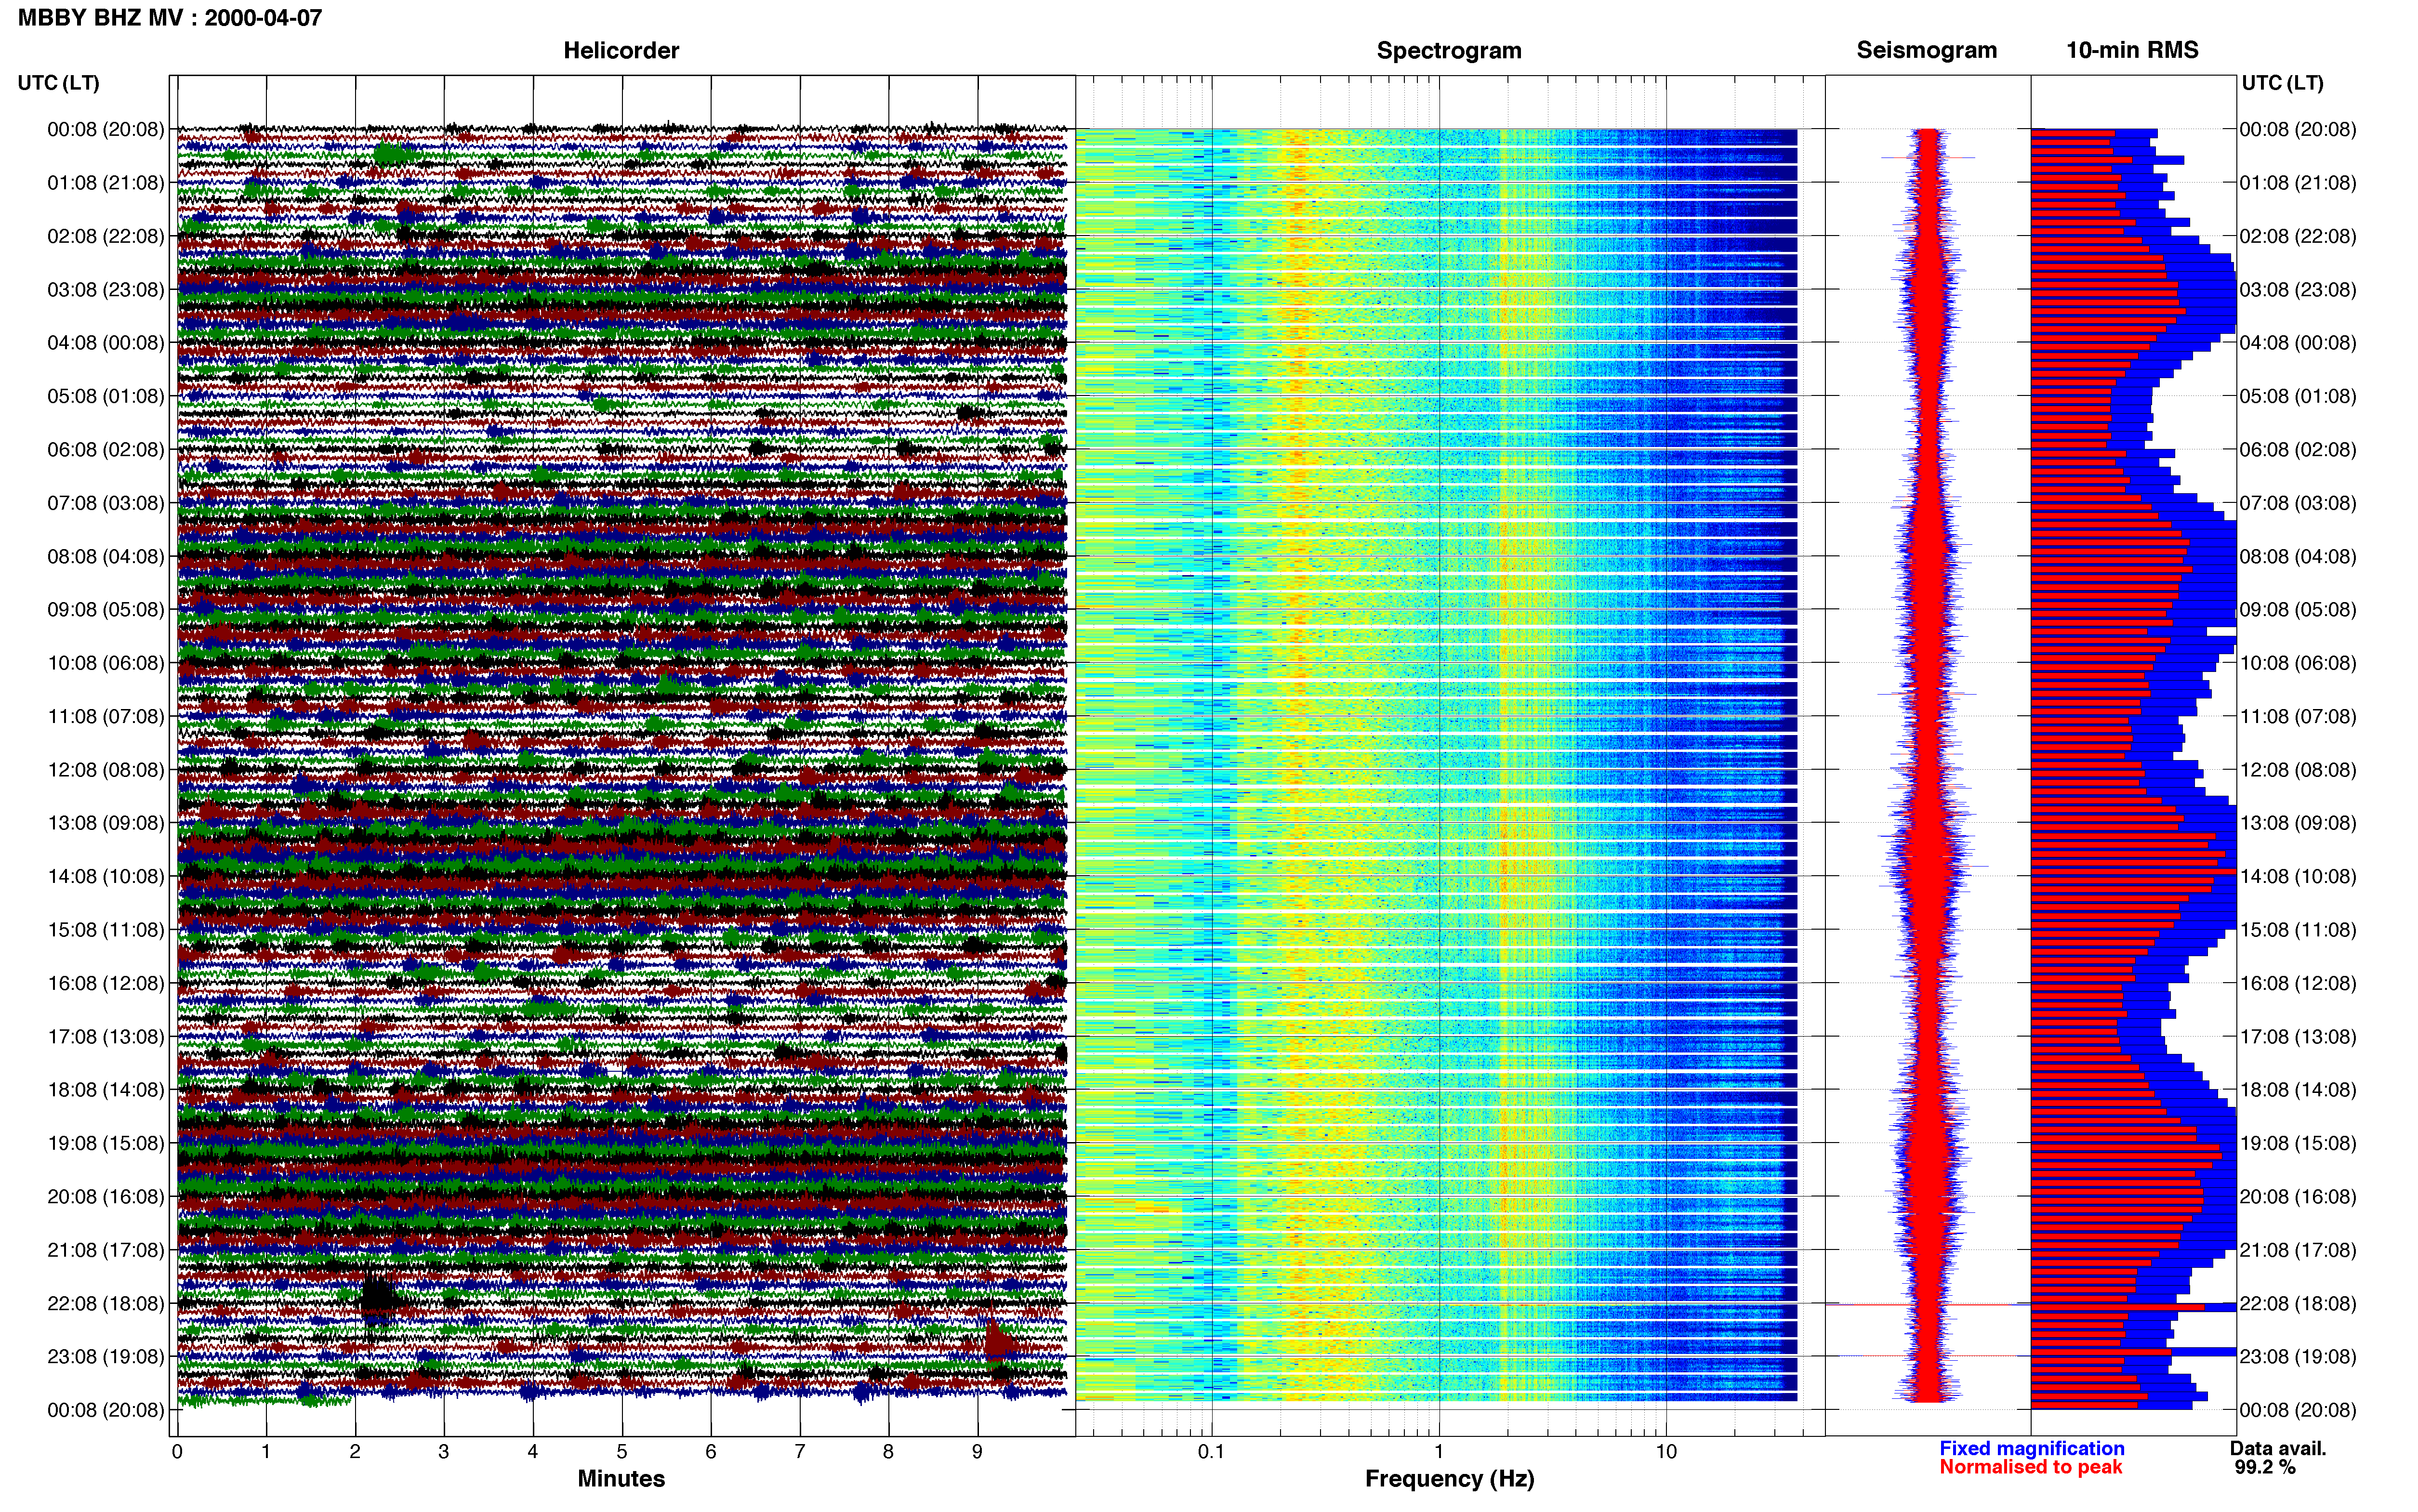Click the '09:08 (05:08)' label on the left axis
The width and height of the screenshot is (2418, 1512).
click(105, 610)
